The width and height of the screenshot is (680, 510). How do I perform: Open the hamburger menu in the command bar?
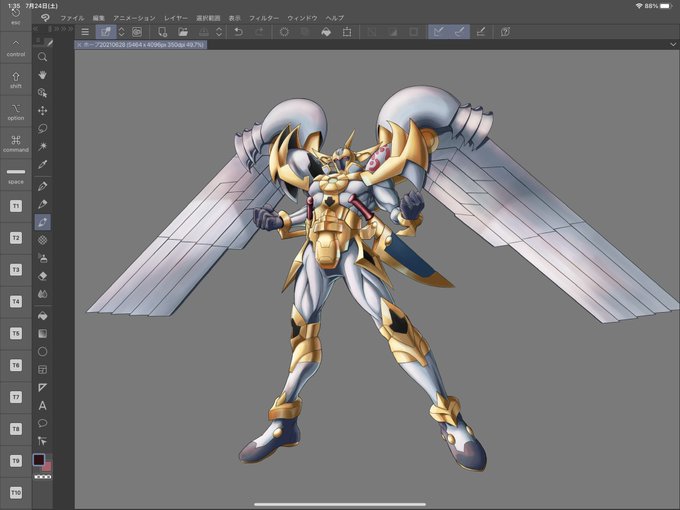coord(85,32)
